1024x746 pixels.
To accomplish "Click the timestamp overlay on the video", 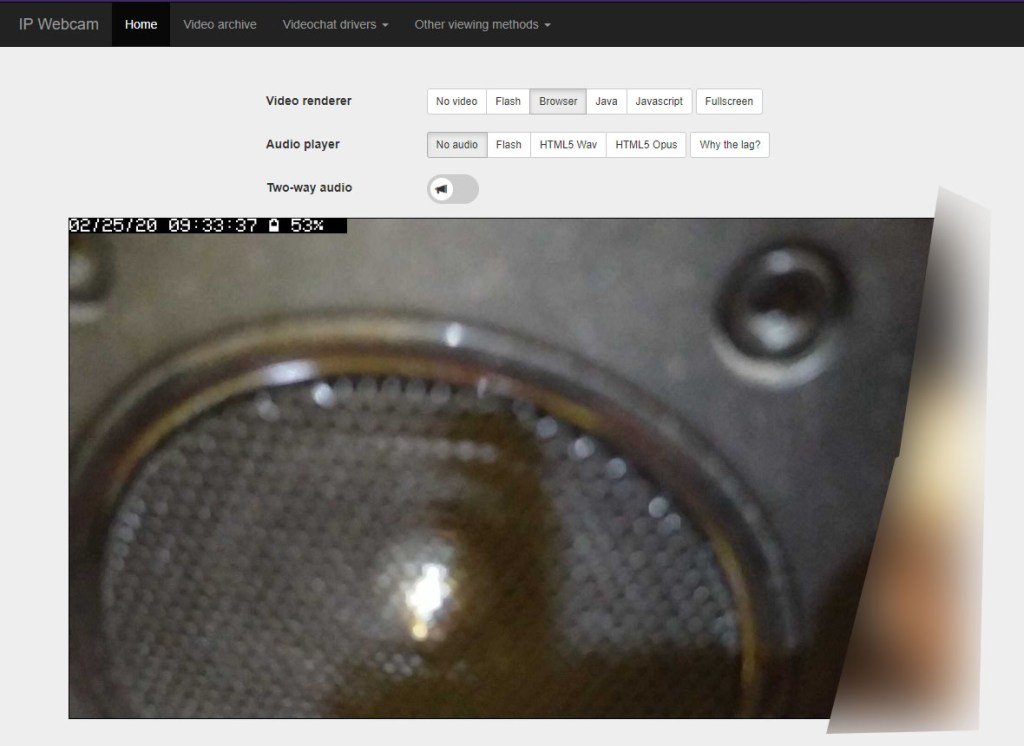I will [164, 226].
